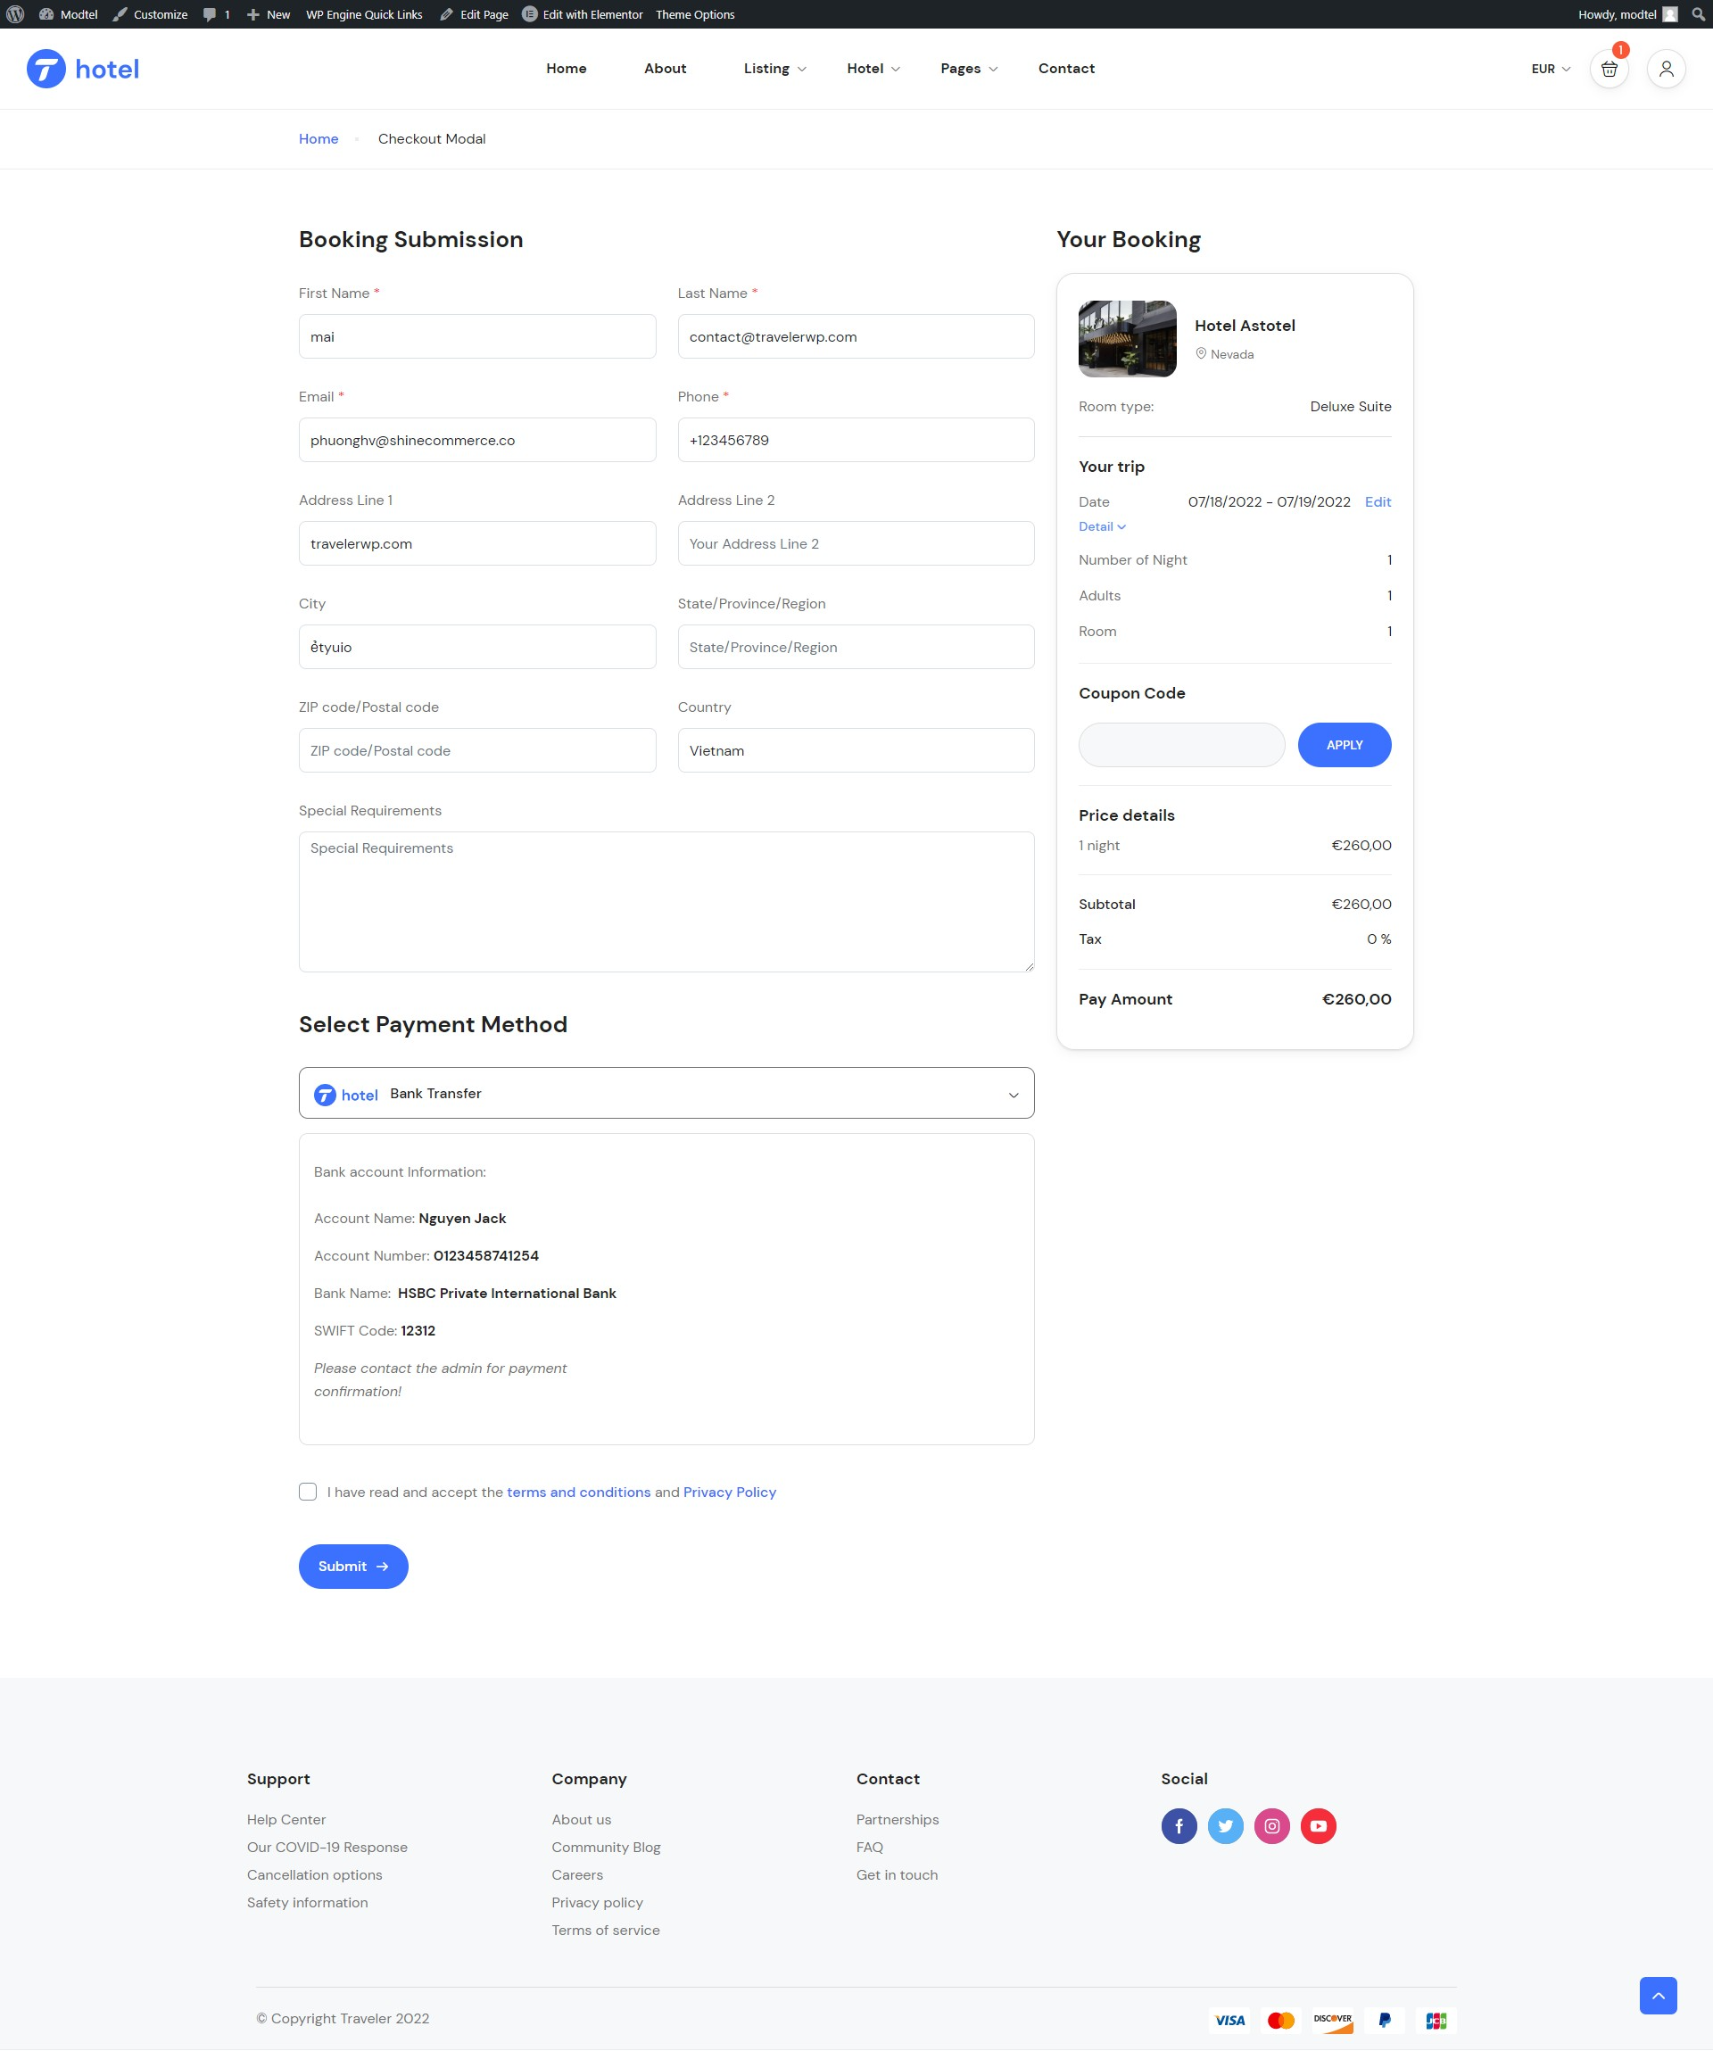The image size is (1713, 2051).
Task: Open the About menu item
Action: tap(665, 69)
